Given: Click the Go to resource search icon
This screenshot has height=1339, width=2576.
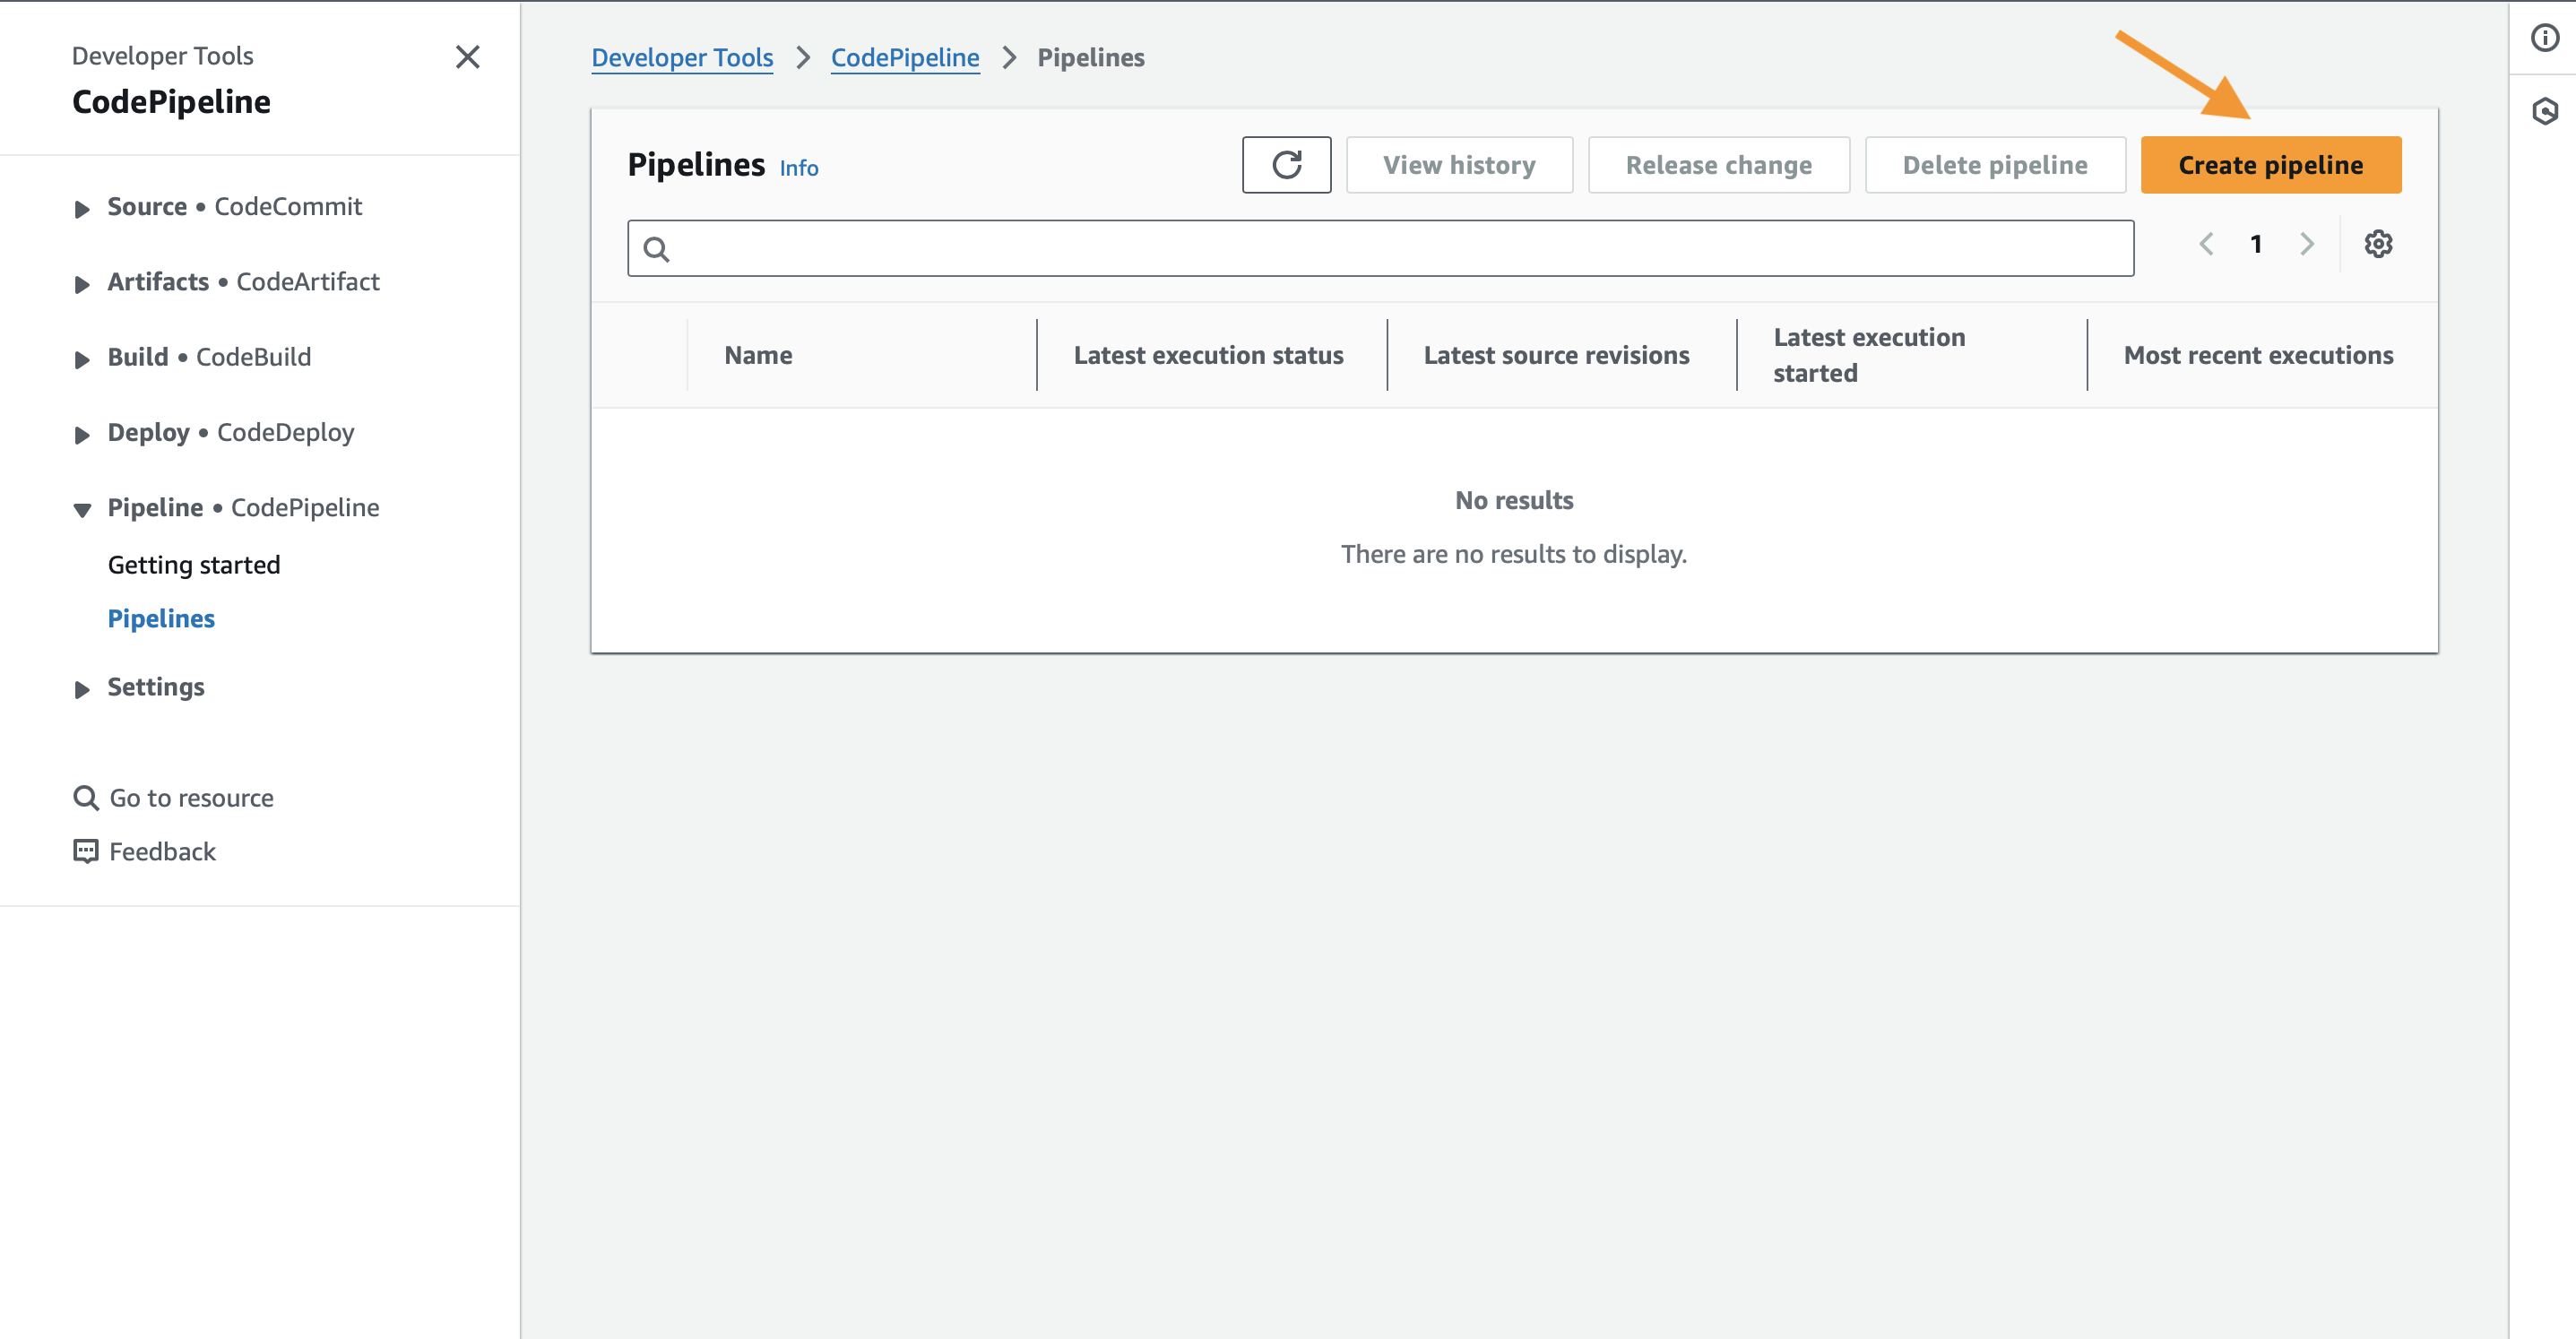Looking at the screenshot, I should (86, 798).
